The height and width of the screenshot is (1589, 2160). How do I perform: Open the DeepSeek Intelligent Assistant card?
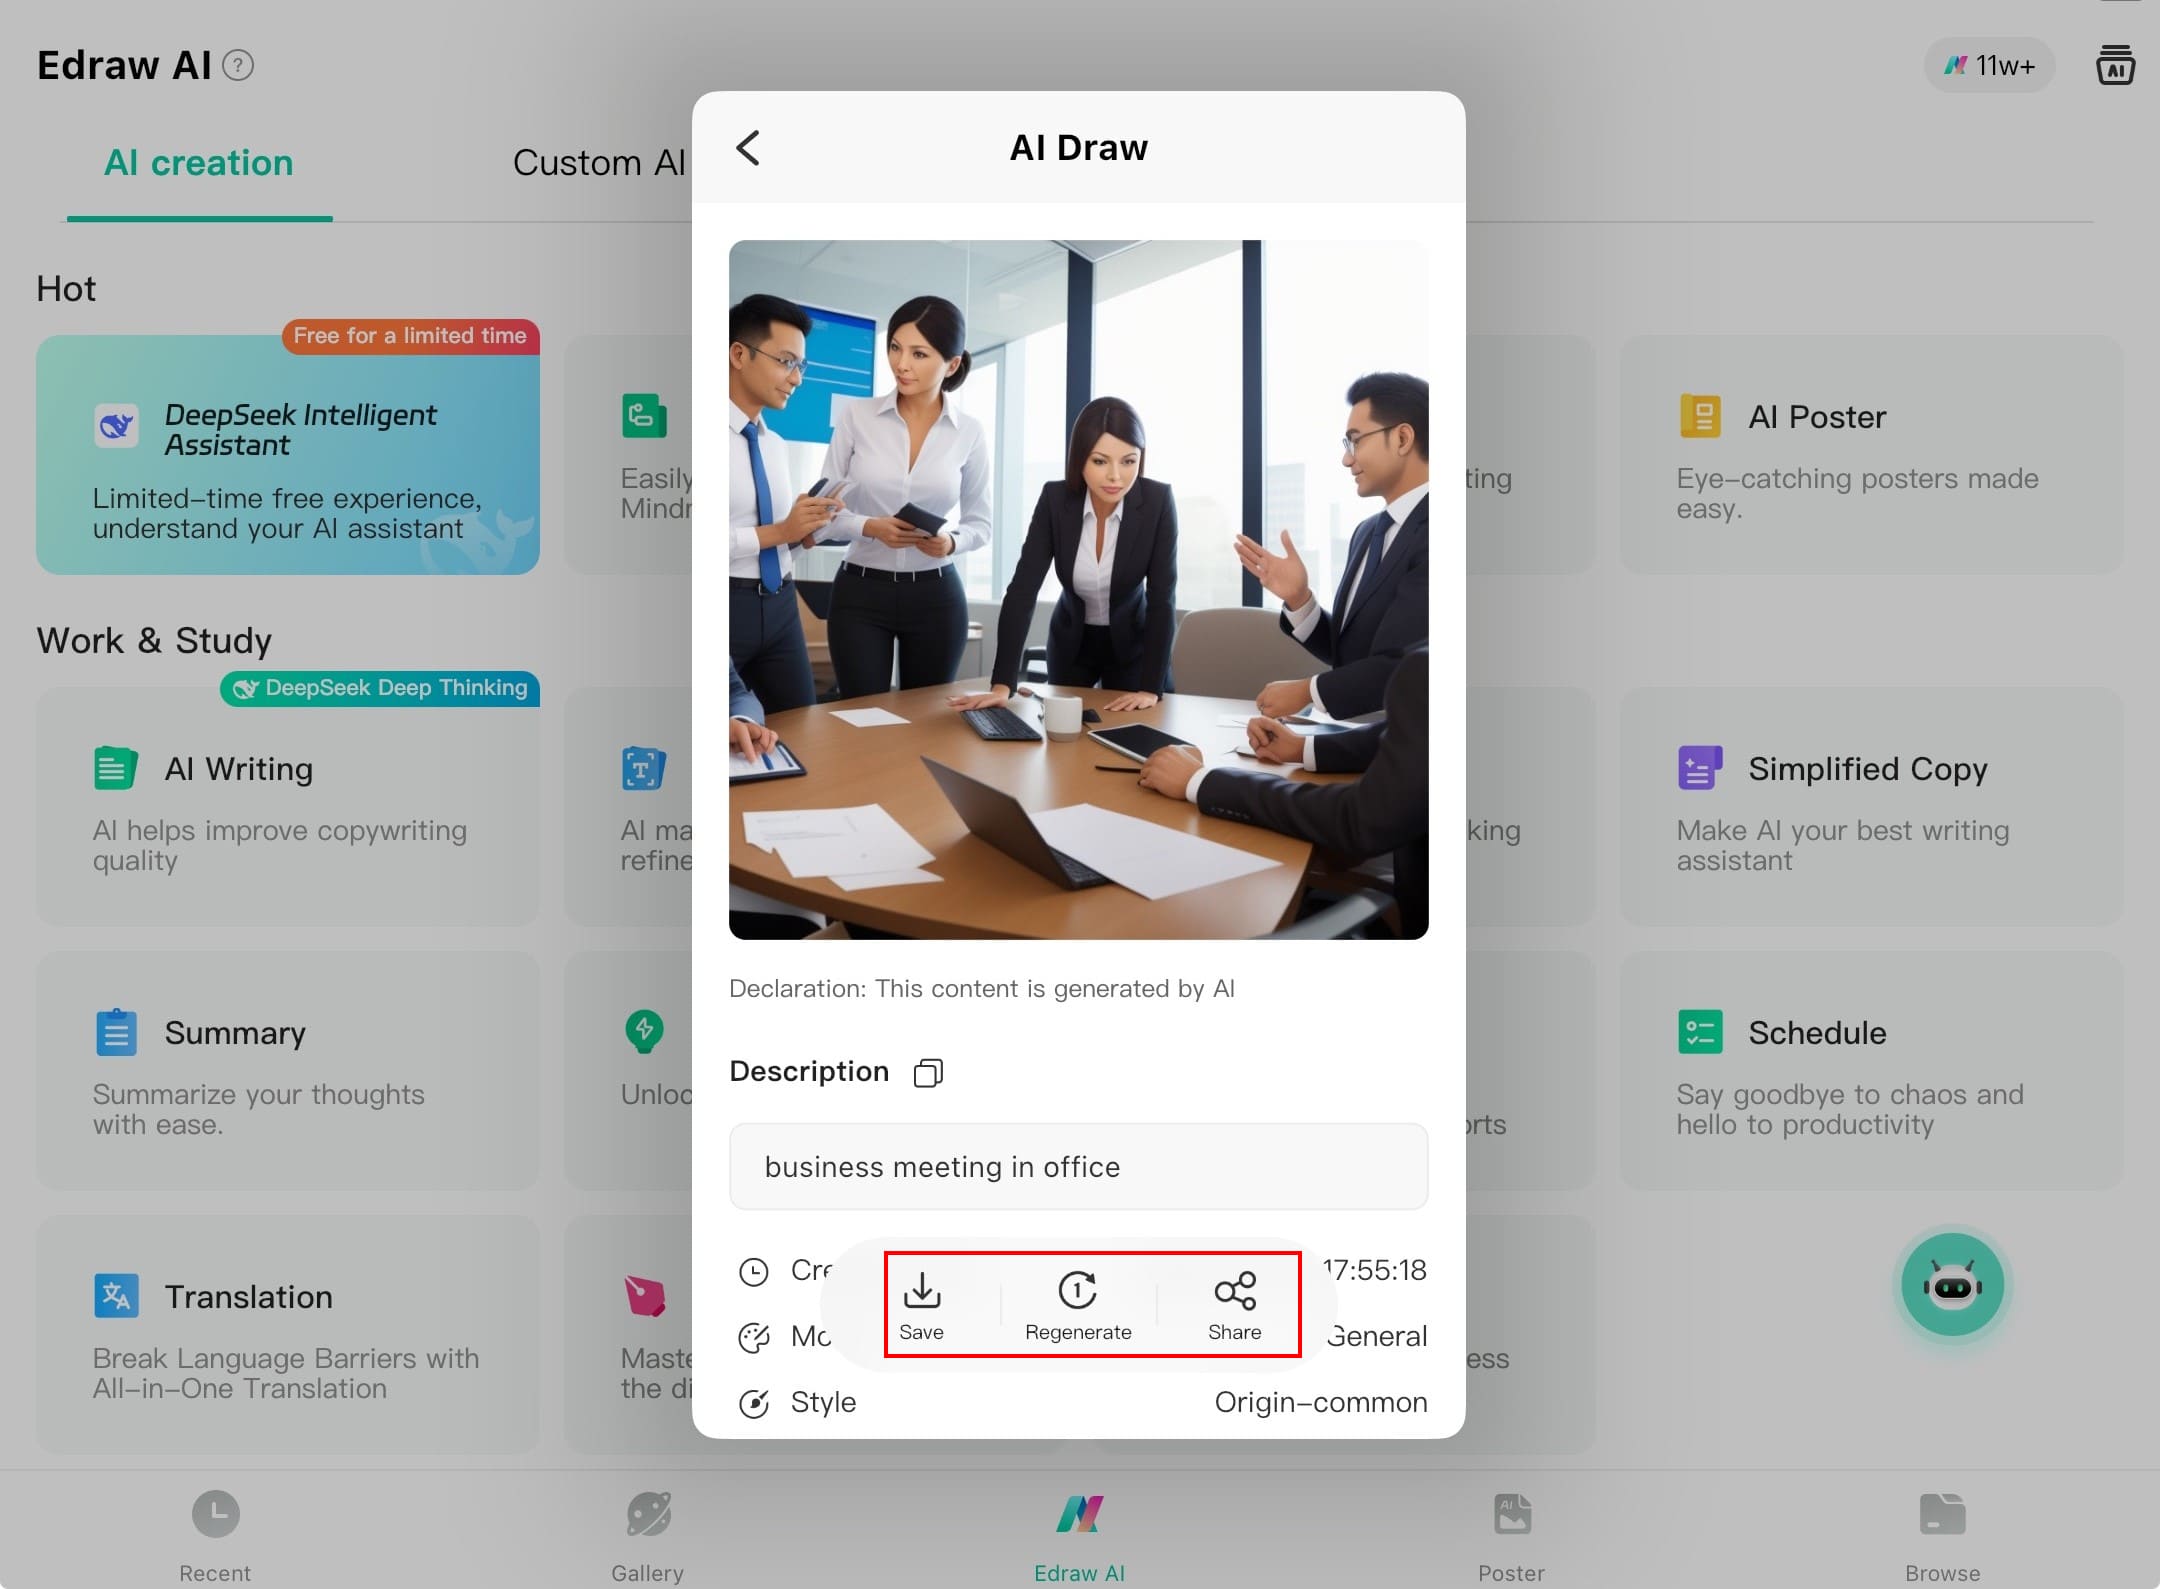[288, 455]
